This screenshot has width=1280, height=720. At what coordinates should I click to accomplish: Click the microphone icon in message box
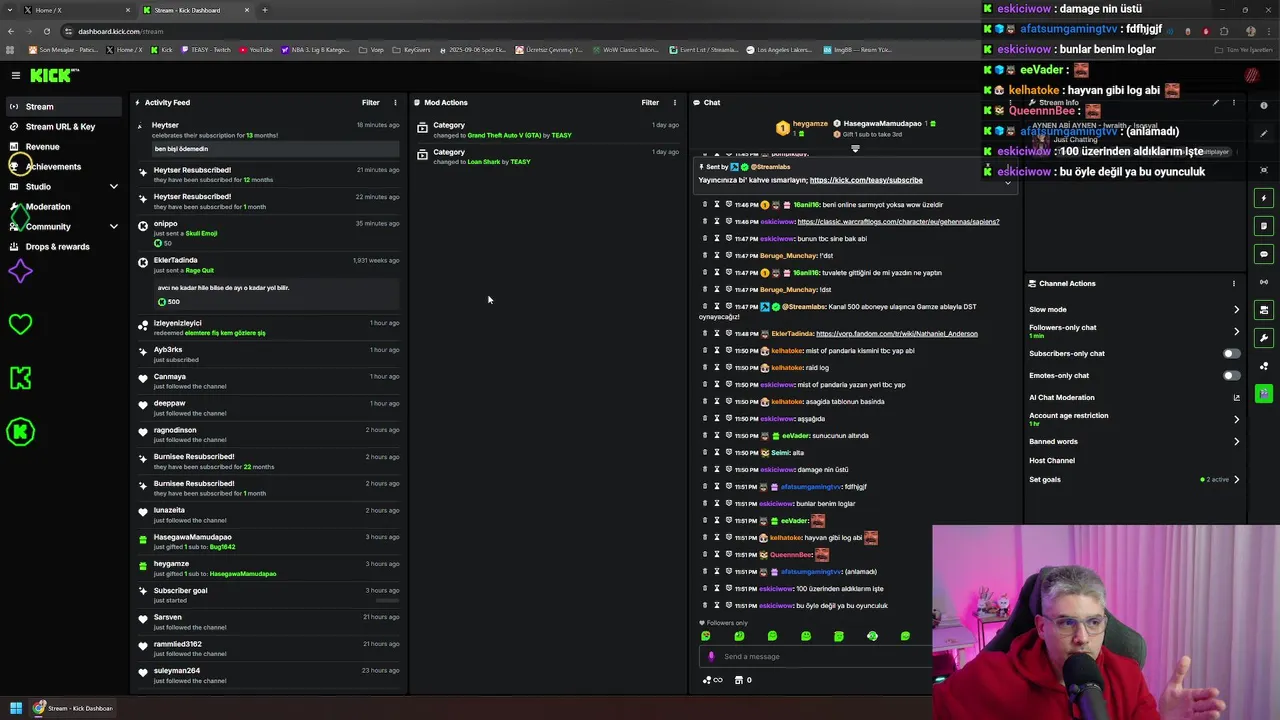pos(711,657)
